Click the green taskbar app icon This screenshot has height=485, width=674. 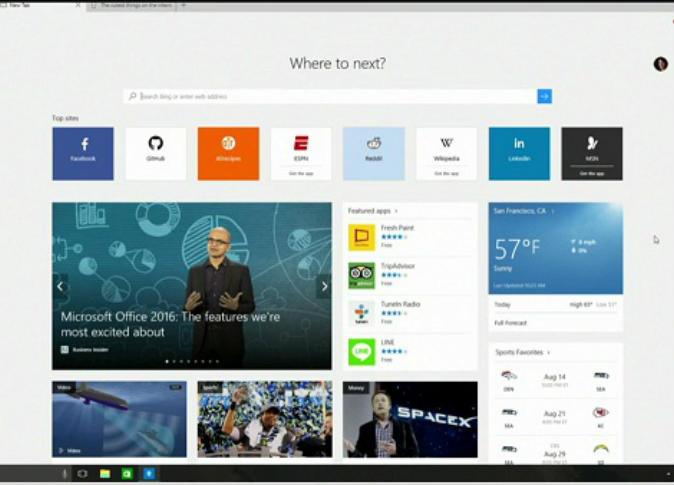click(127, 473)
